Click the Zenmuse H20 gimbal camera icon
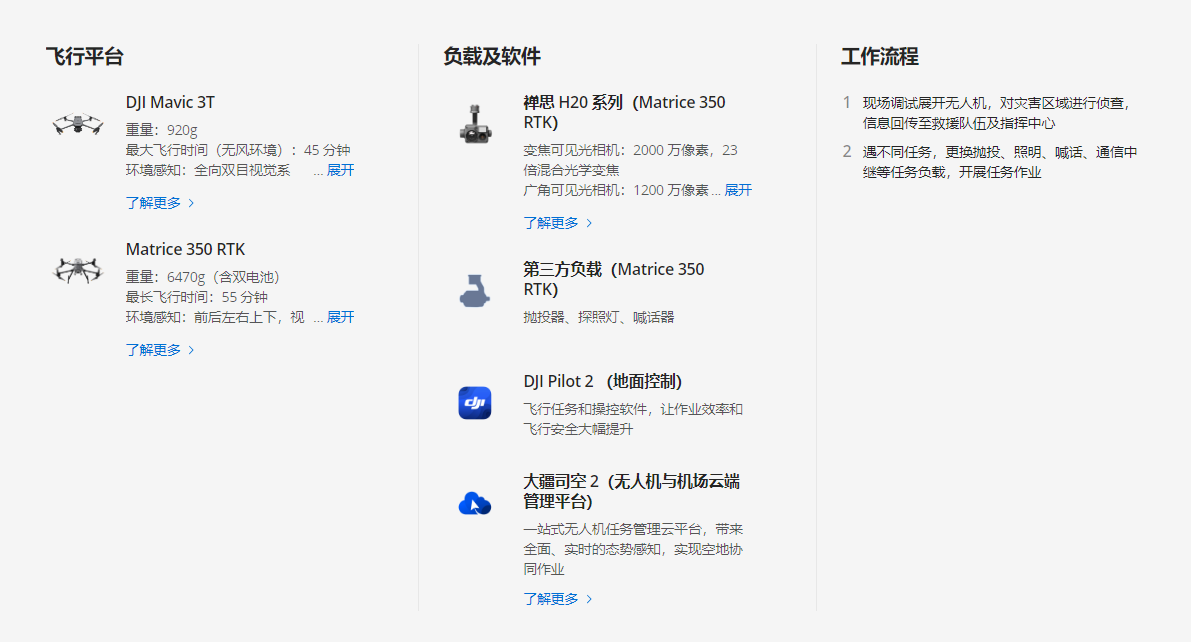Viewport: 1191px width, 642px height. point(475,123)
